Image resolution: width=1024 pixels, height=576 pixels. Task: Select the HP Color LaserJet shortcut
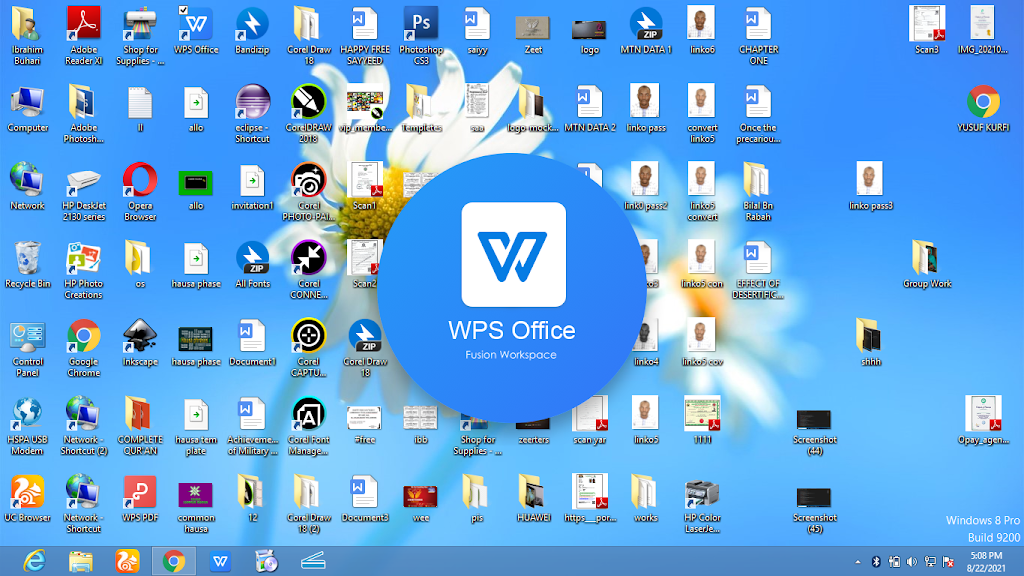coord(702,492)
